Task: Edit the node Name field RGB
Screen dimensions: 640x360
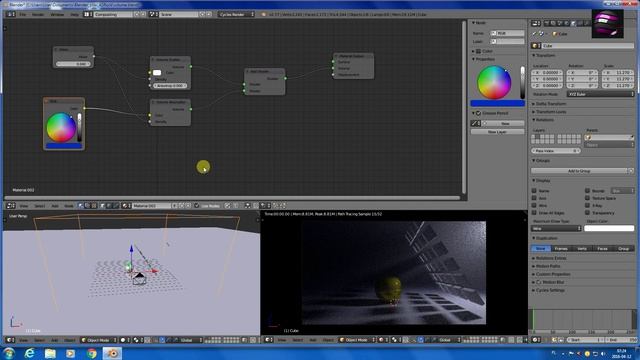Action: click(507, 33)
